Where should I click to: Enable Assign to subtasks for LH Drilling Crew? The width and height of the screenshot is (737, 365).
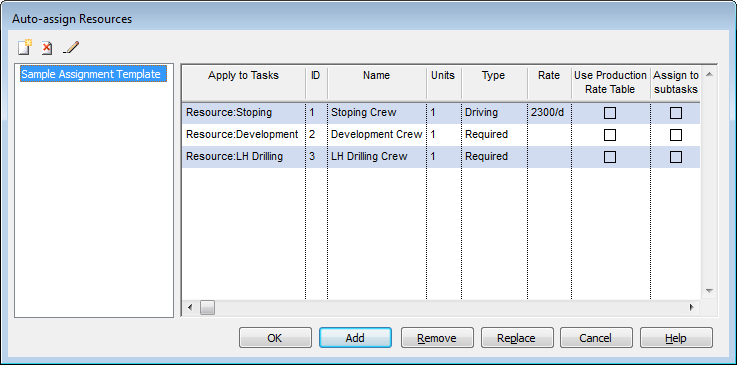pos(676,156)
